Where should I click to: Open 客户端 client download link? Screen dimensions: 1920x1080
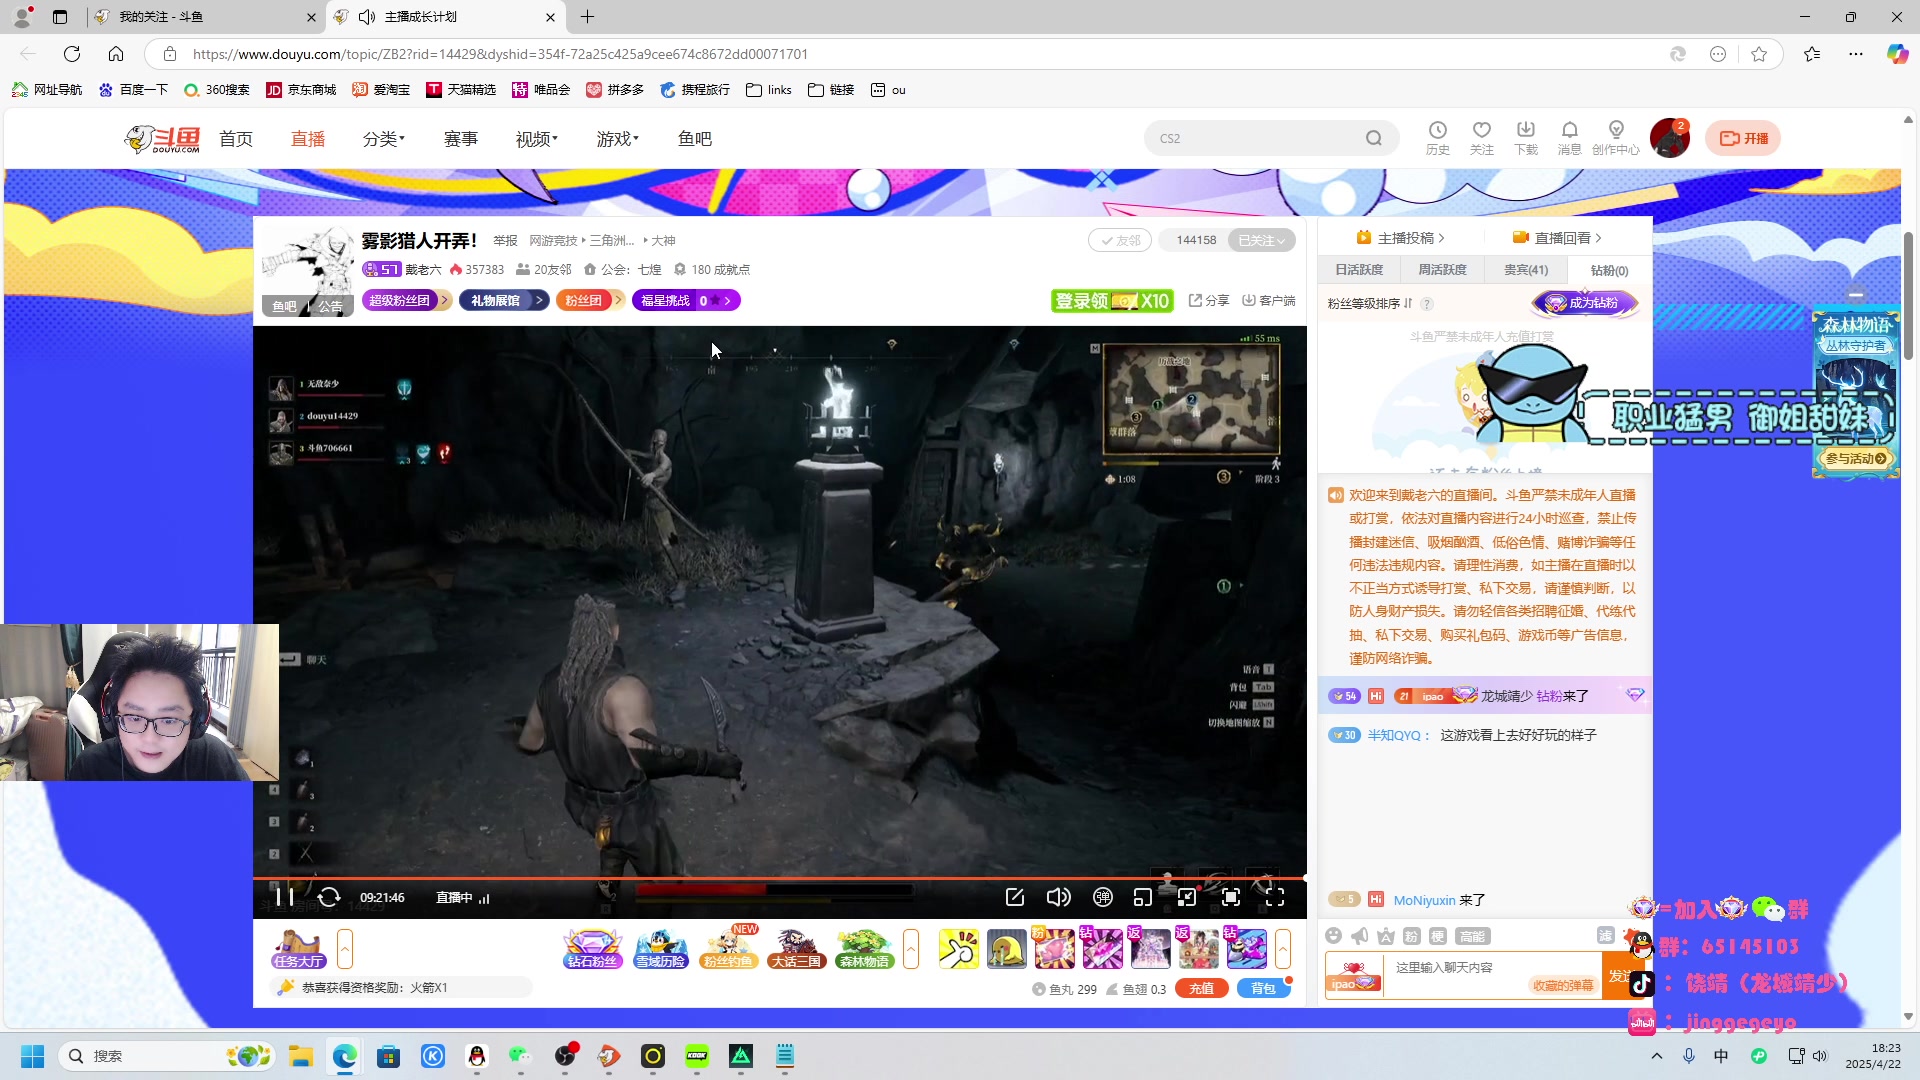coord(1269,300)
